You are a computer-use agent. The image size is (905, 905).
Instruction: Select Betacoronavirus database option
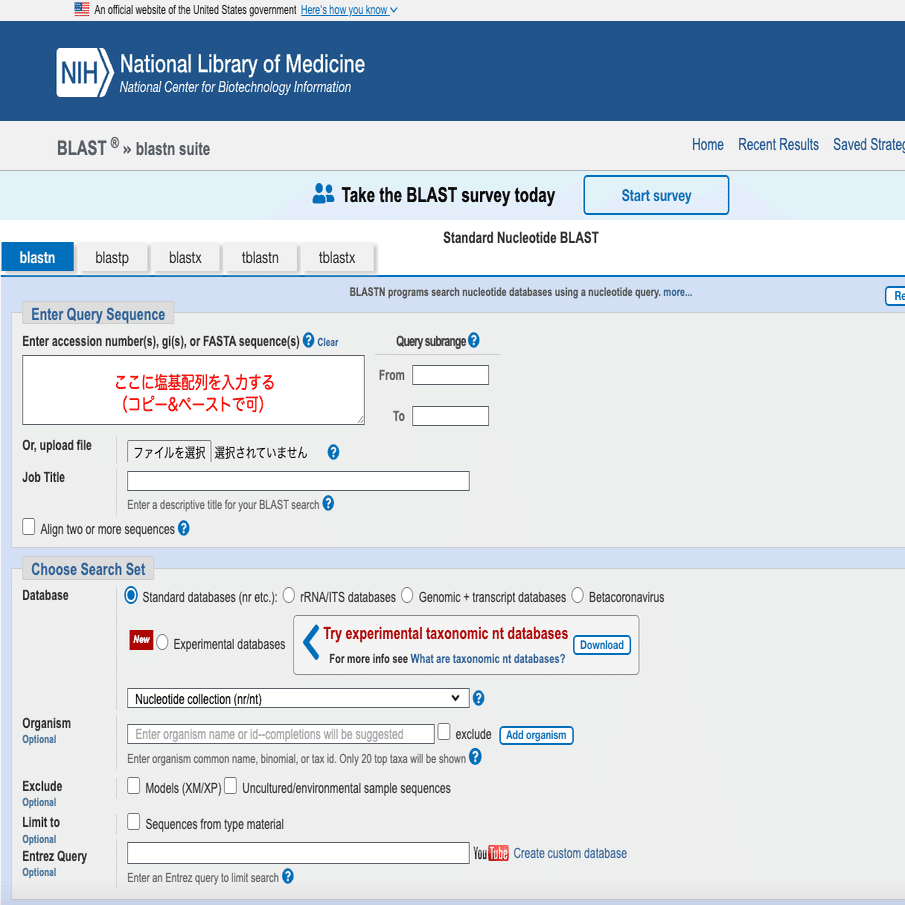[x=577, y=595]
